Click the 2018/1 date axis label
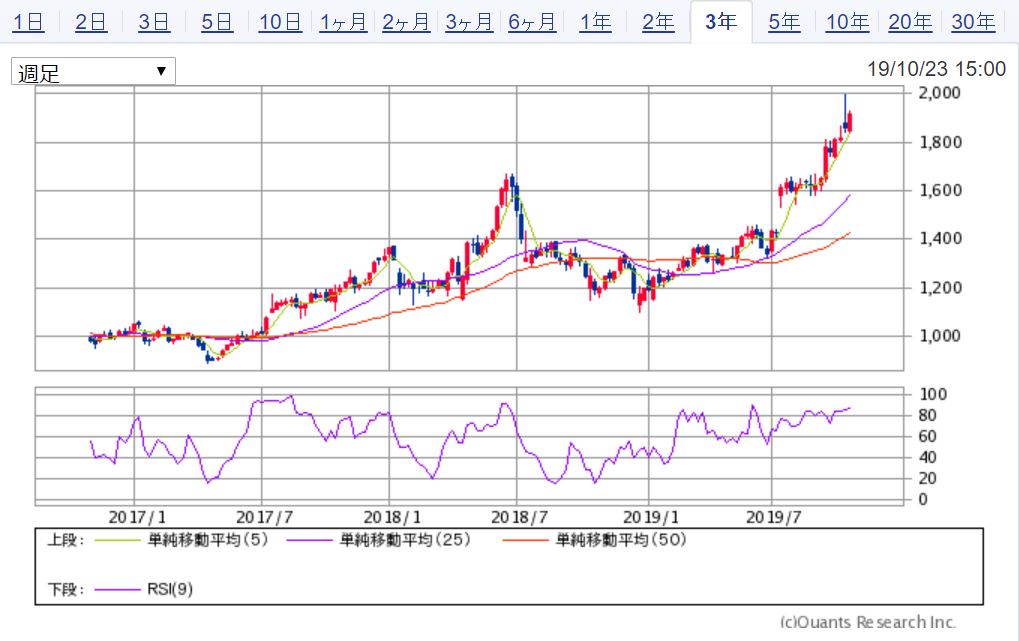 tap(392, 517)
